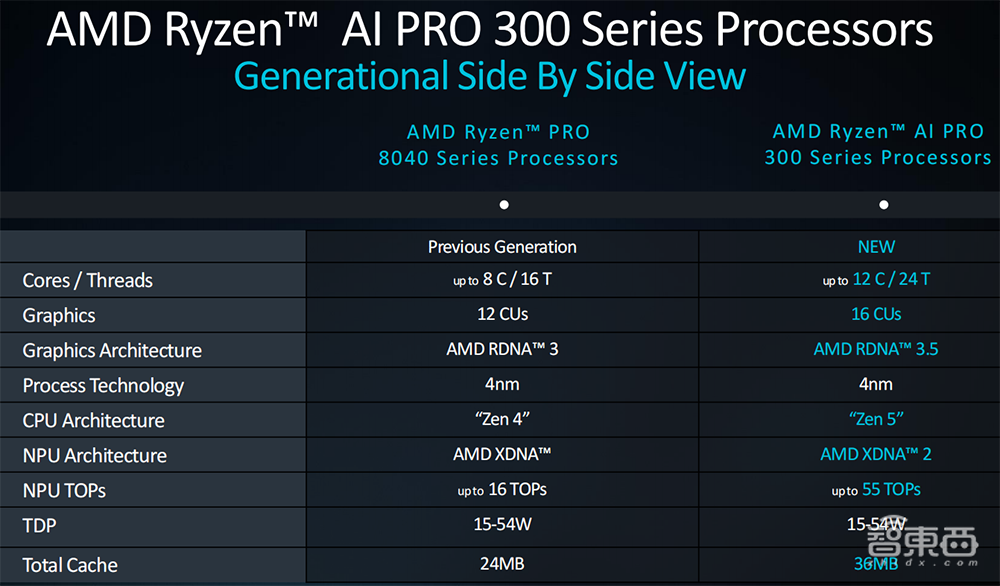The width and height of the screenshot is (1000, 586).
Task: Select the NPU TOPs row label
Action: click(x=64, y=491)
